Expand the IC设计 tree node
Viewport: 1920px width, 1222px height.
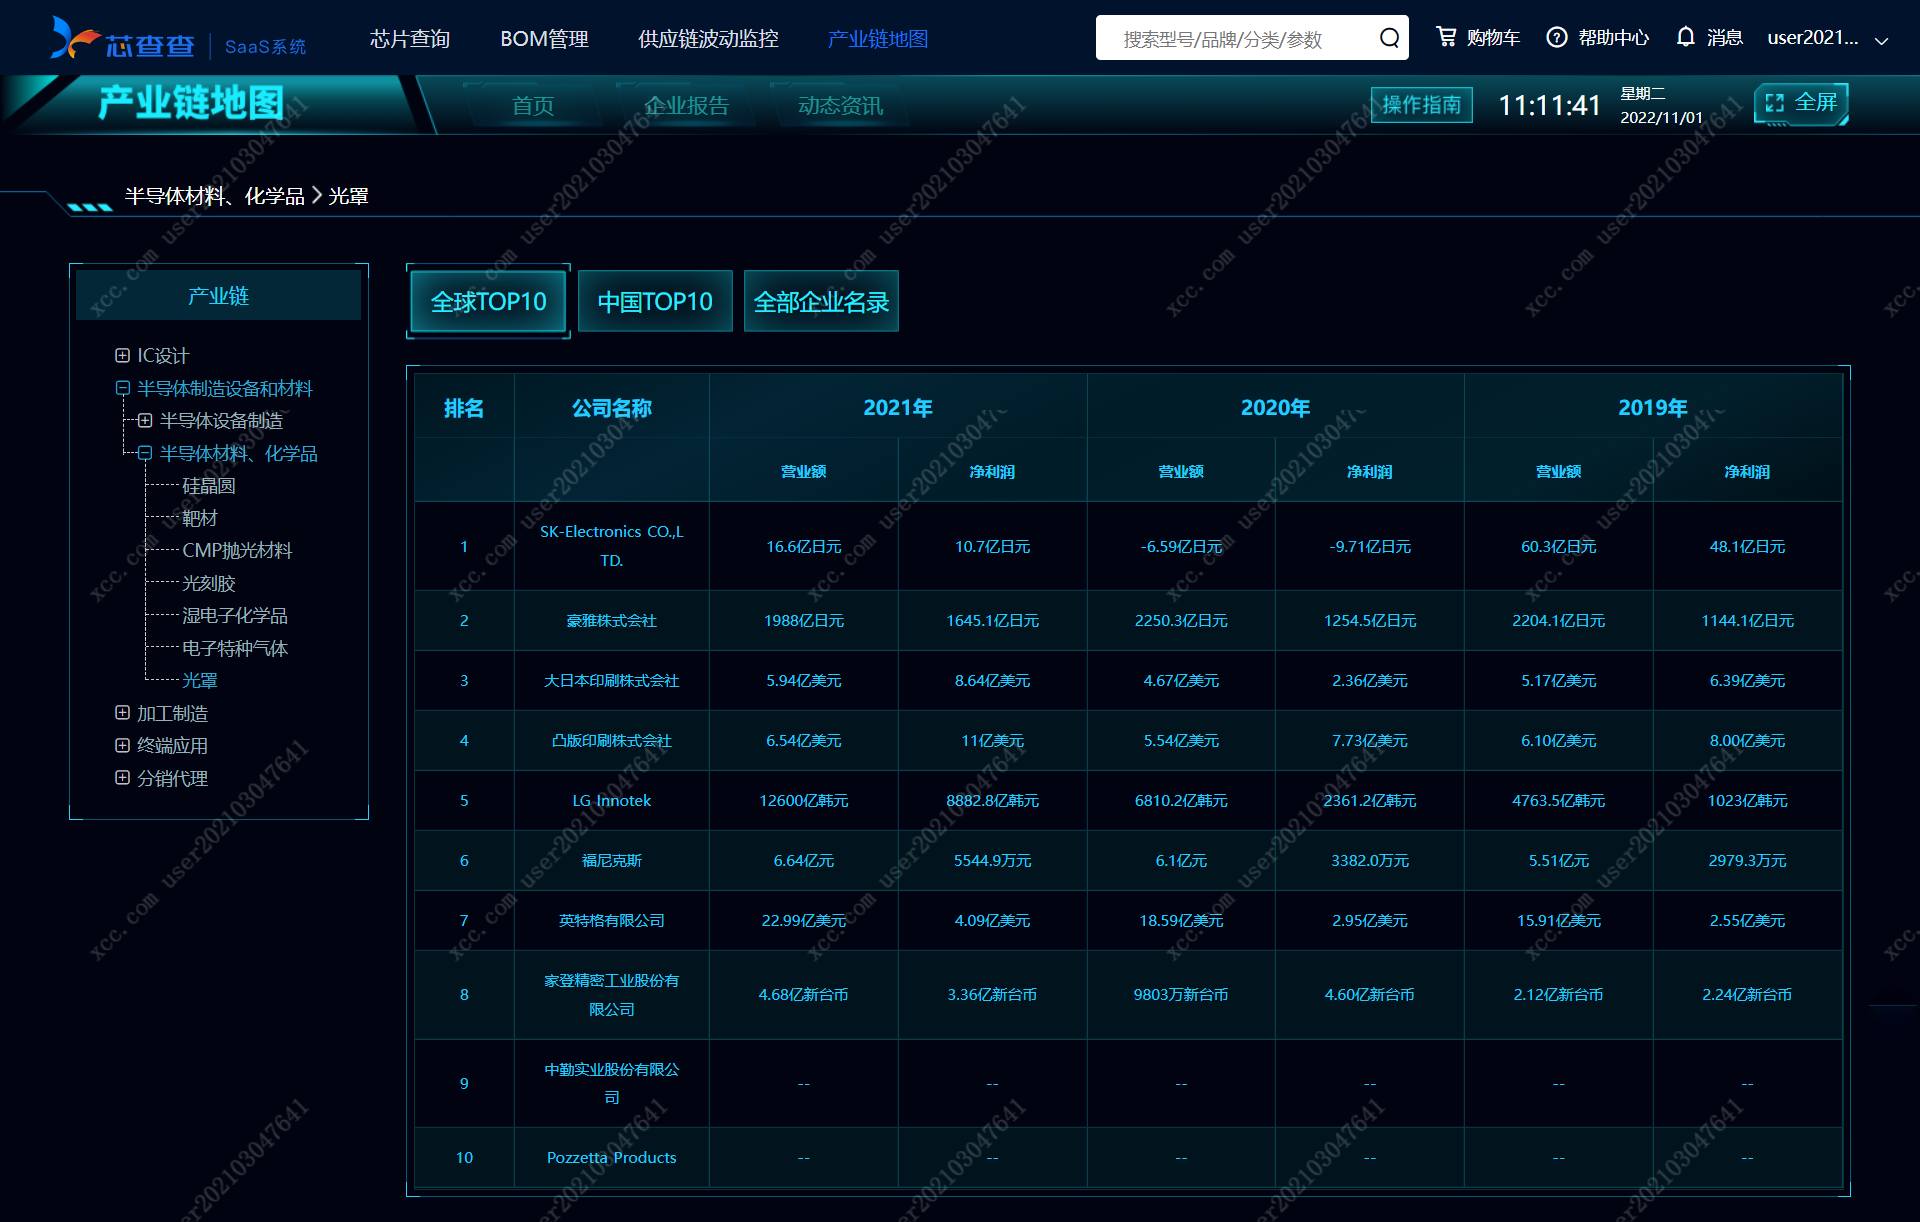(122, 355)
